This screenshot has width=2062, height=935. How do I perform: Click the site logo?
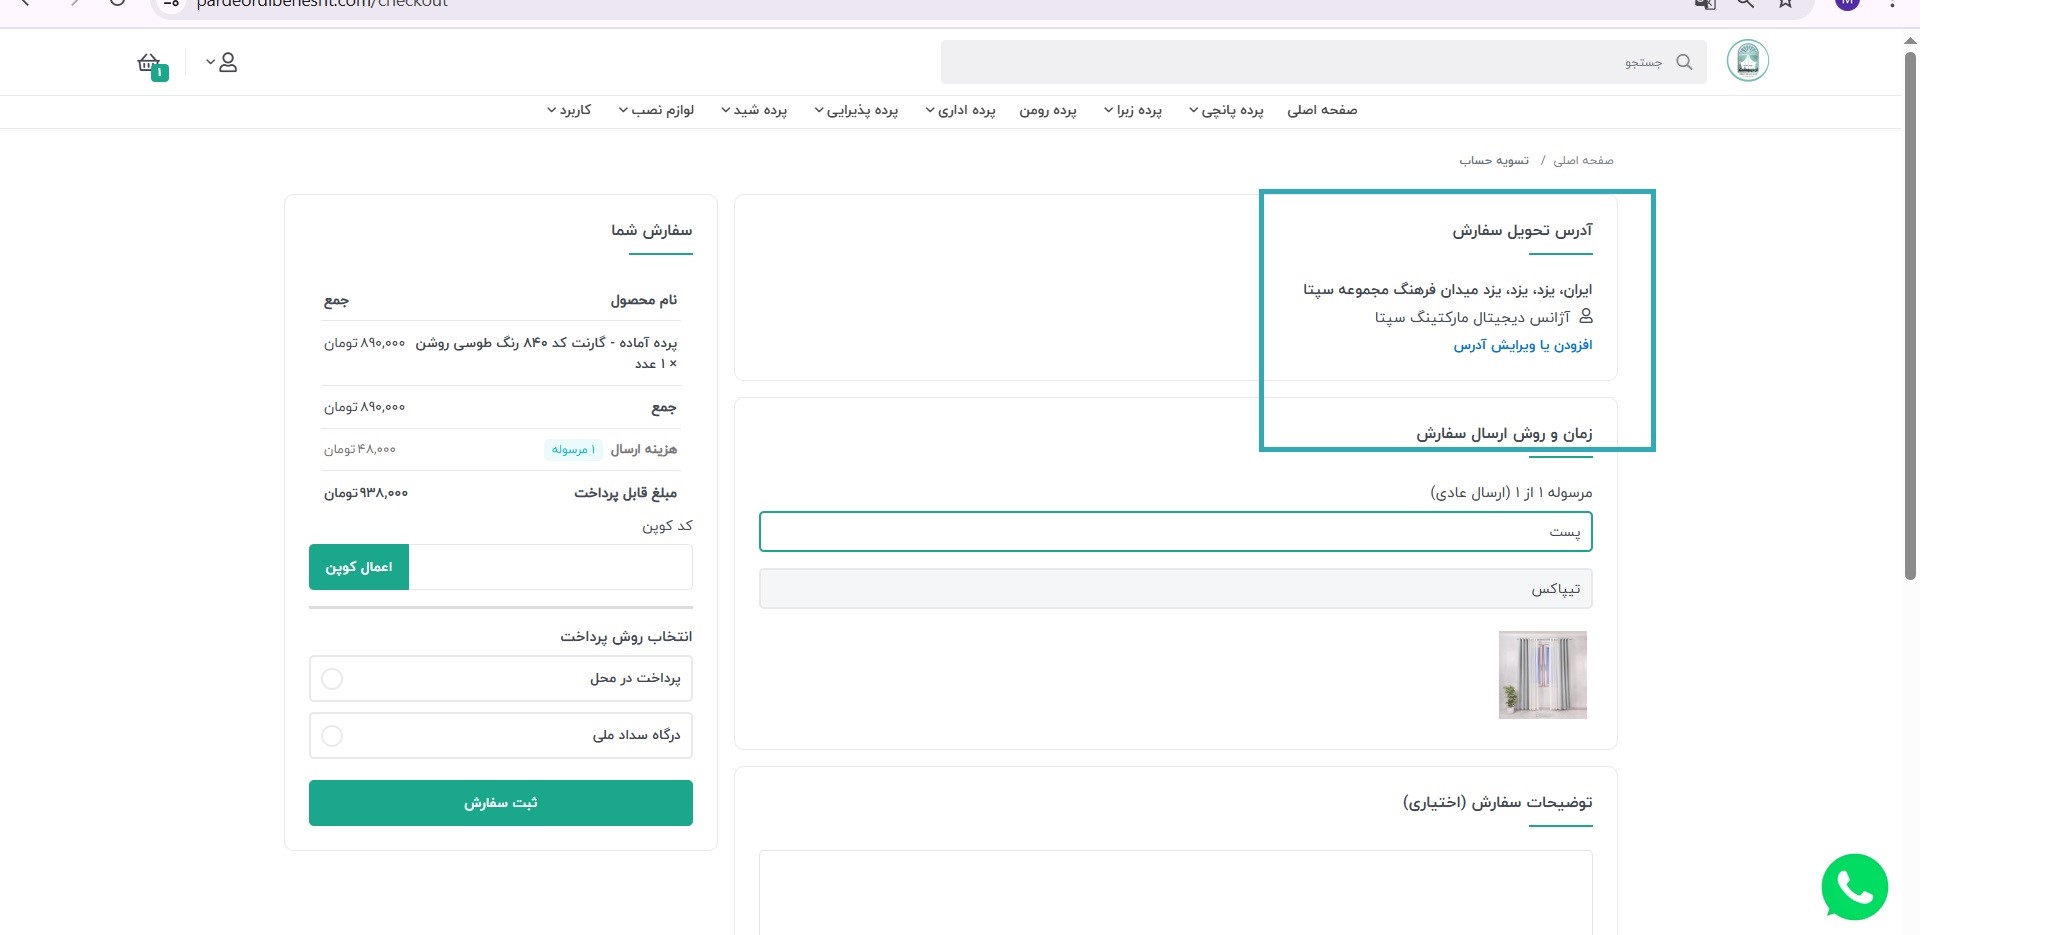[1748, 60]
